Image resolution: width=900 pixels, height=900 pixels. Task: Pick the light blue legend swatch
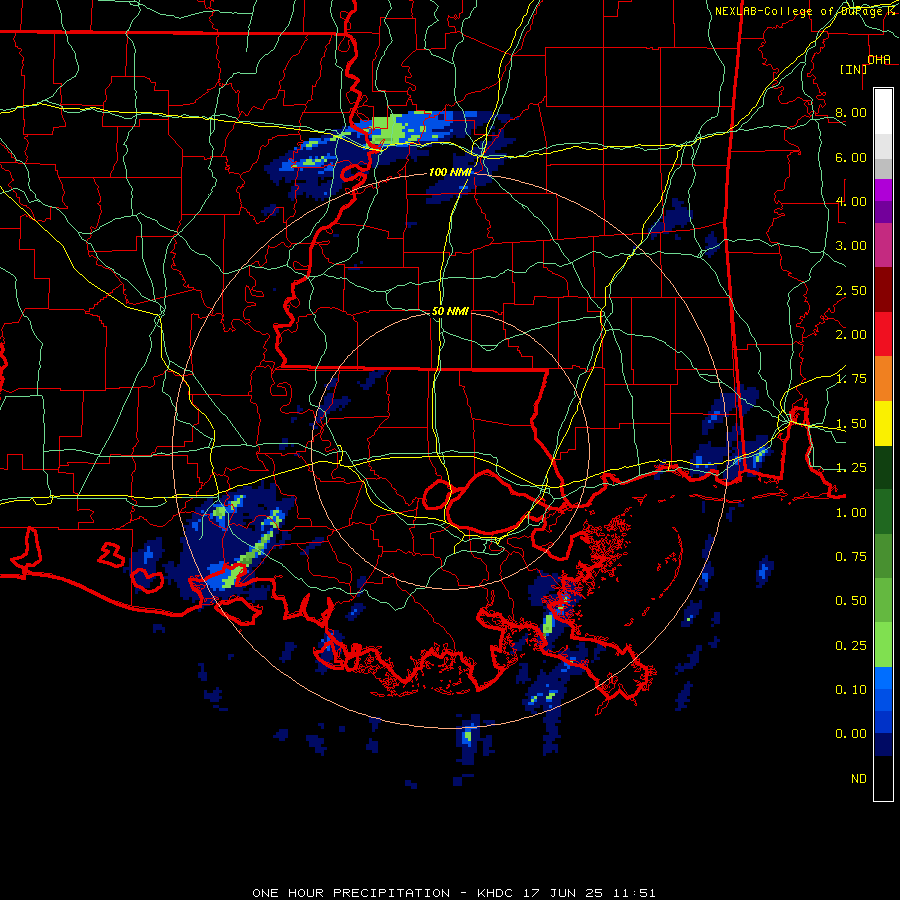[883, 678]
